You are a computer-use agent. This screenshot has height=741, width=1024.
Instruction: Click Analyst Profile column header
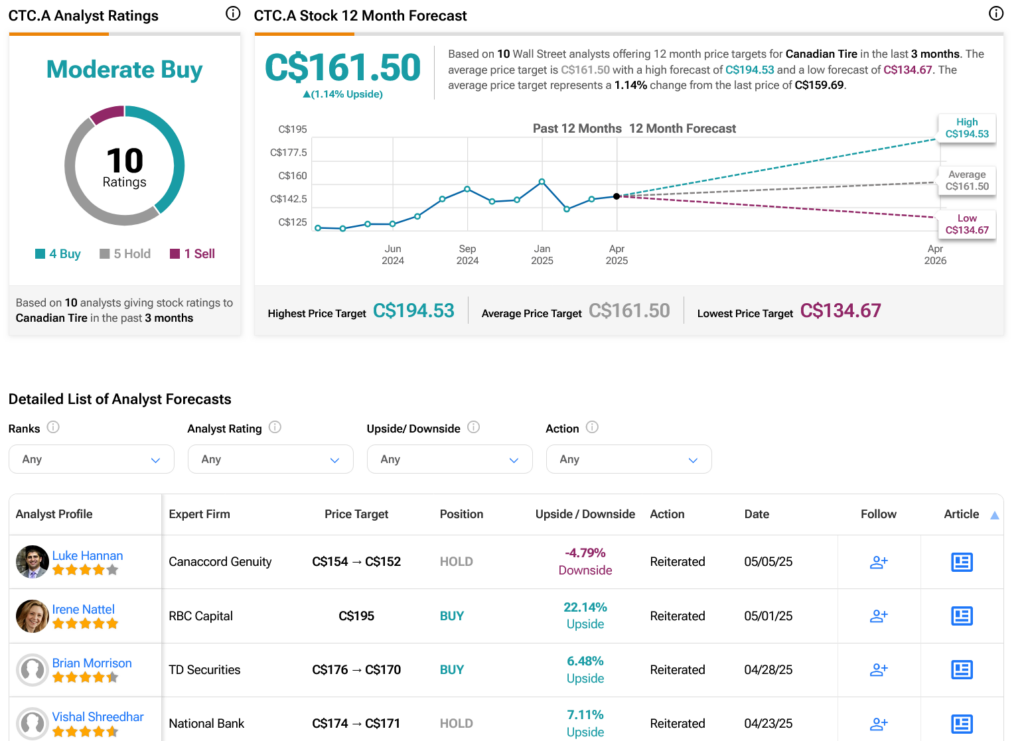click(54, 514)
